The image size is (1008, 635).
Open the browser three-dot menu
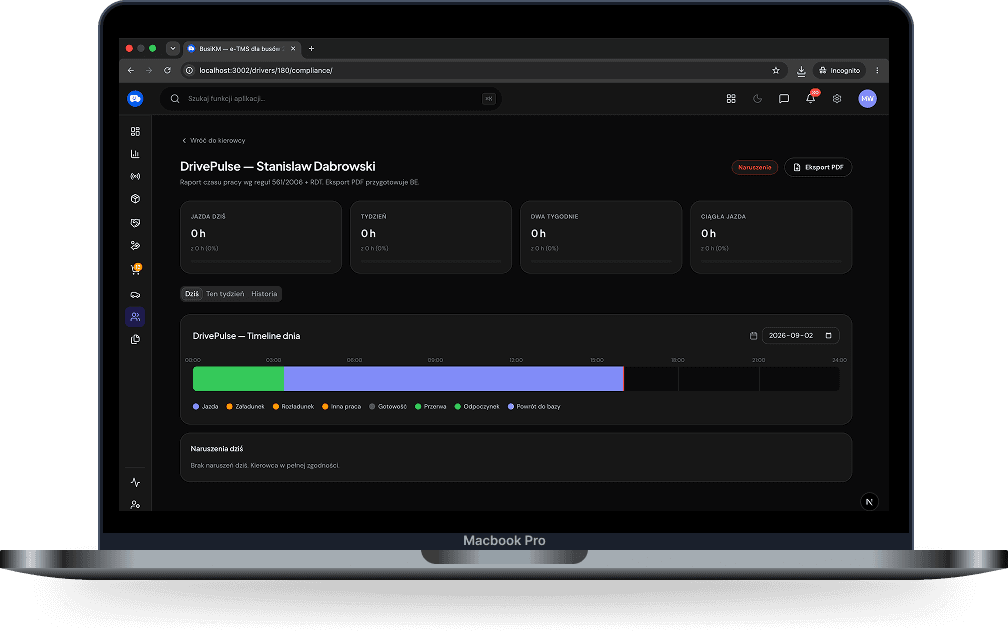[878, 70]
